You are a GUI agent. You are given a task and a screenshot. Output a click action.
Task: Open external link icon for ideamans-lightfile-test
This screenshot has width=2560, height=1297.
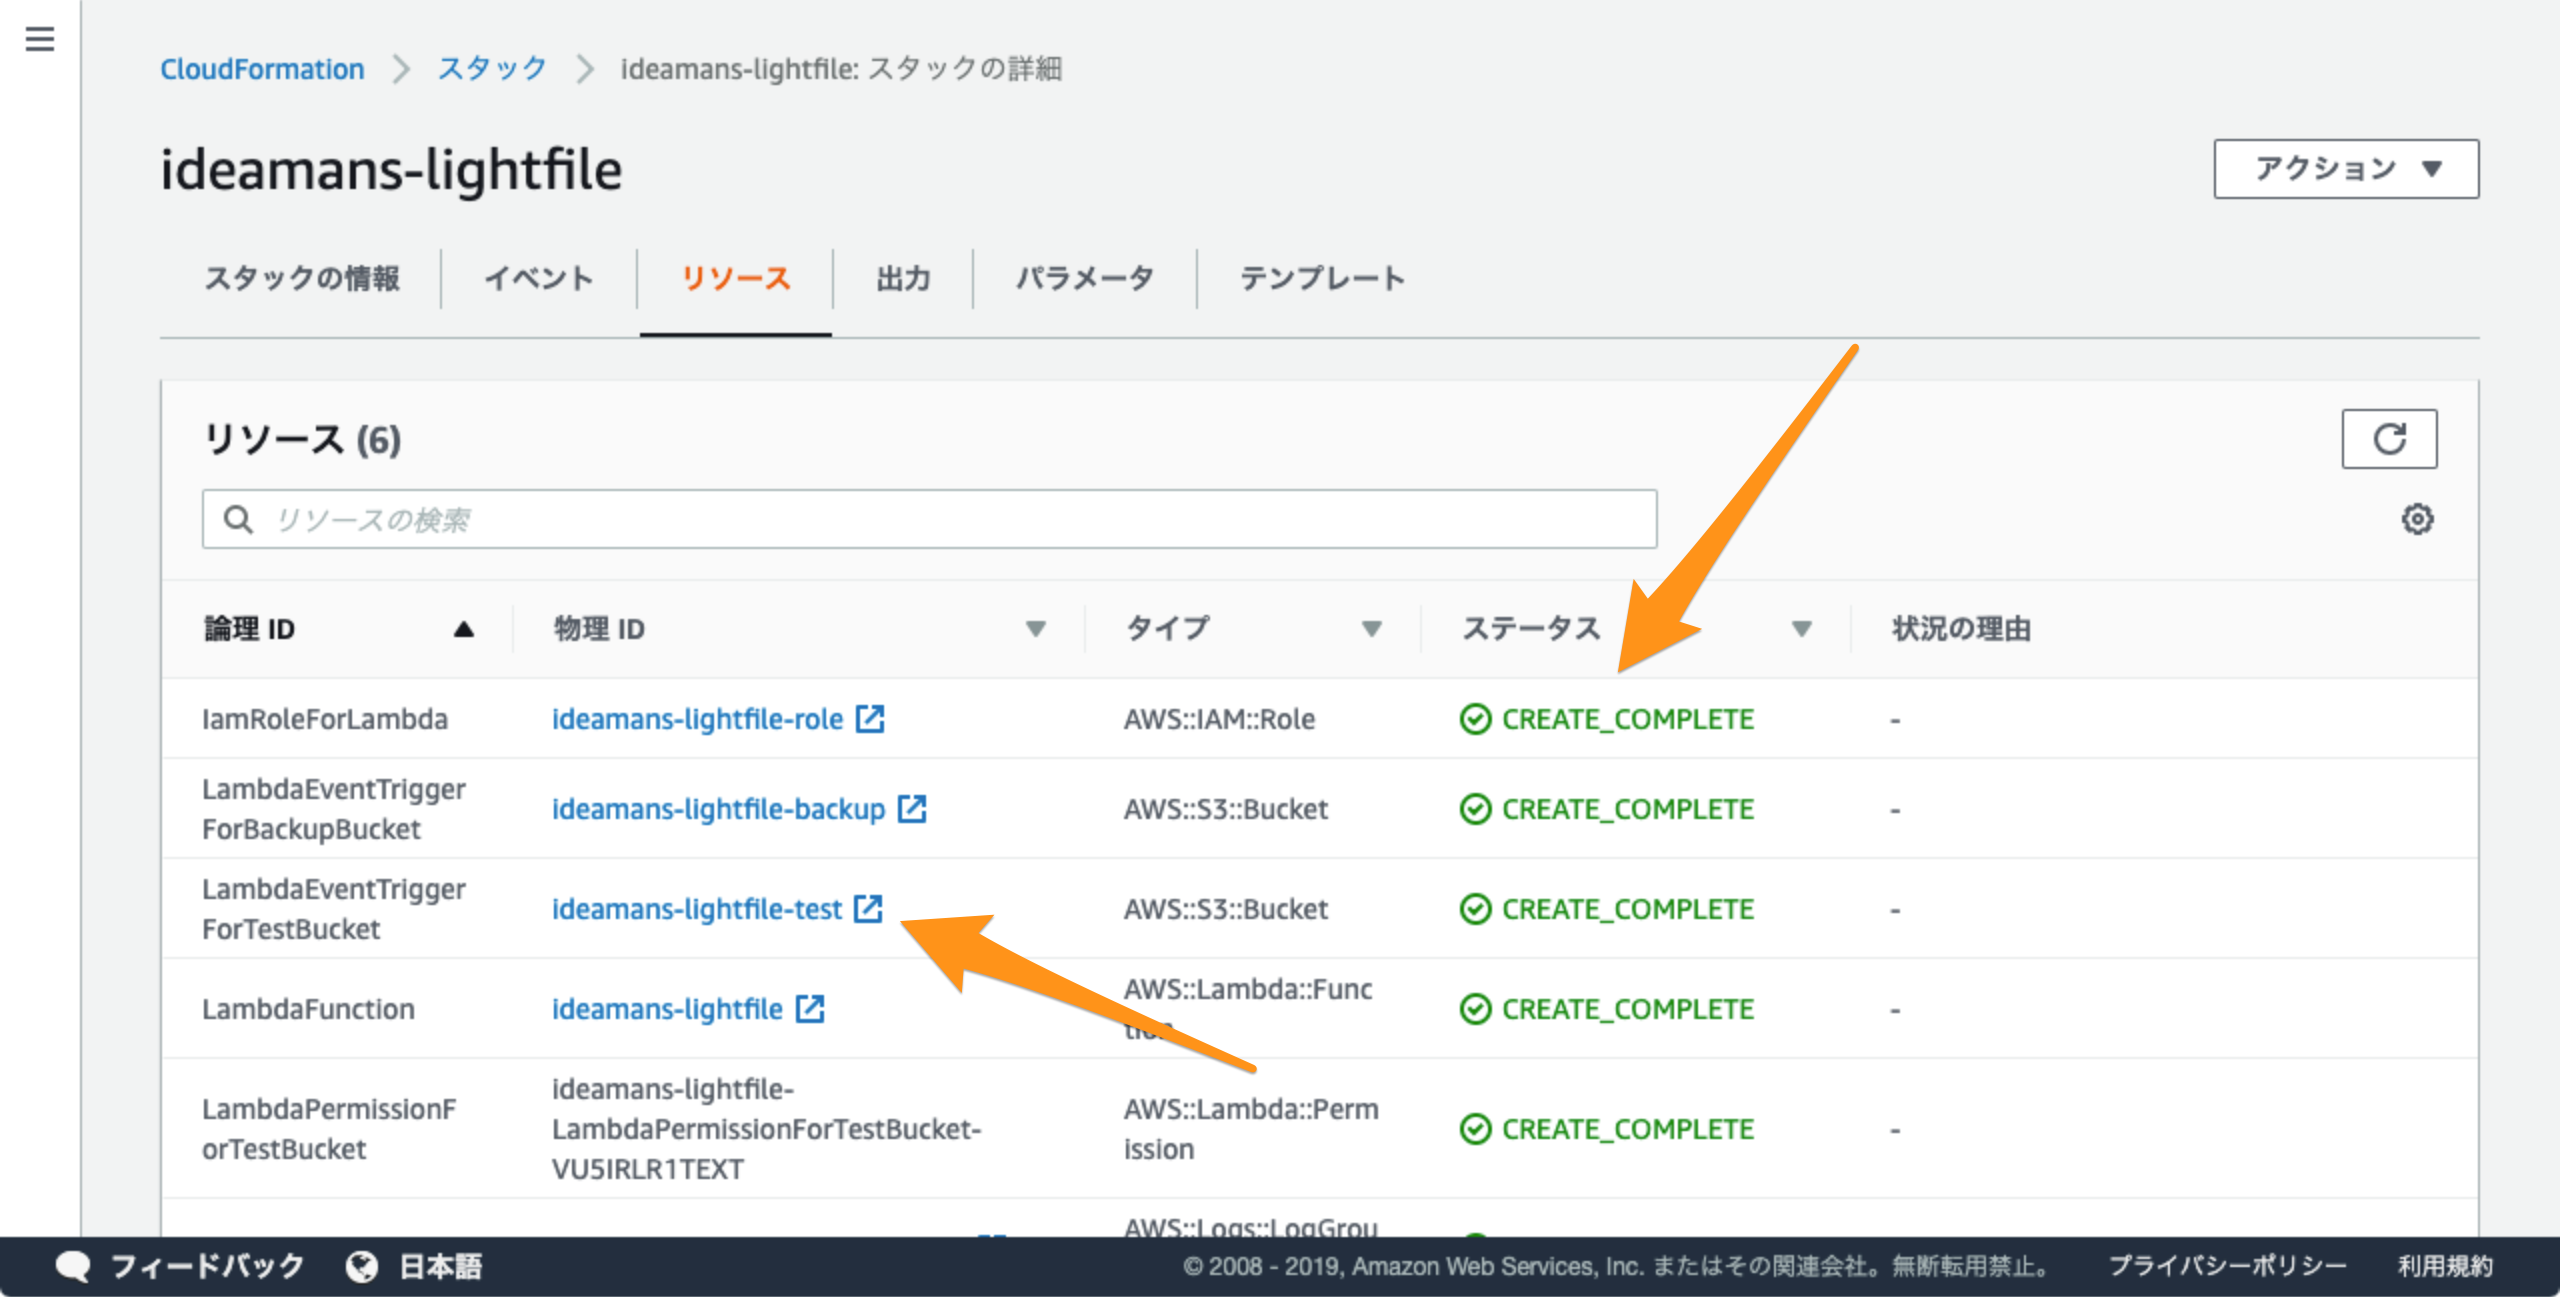(x=868, y=908)
